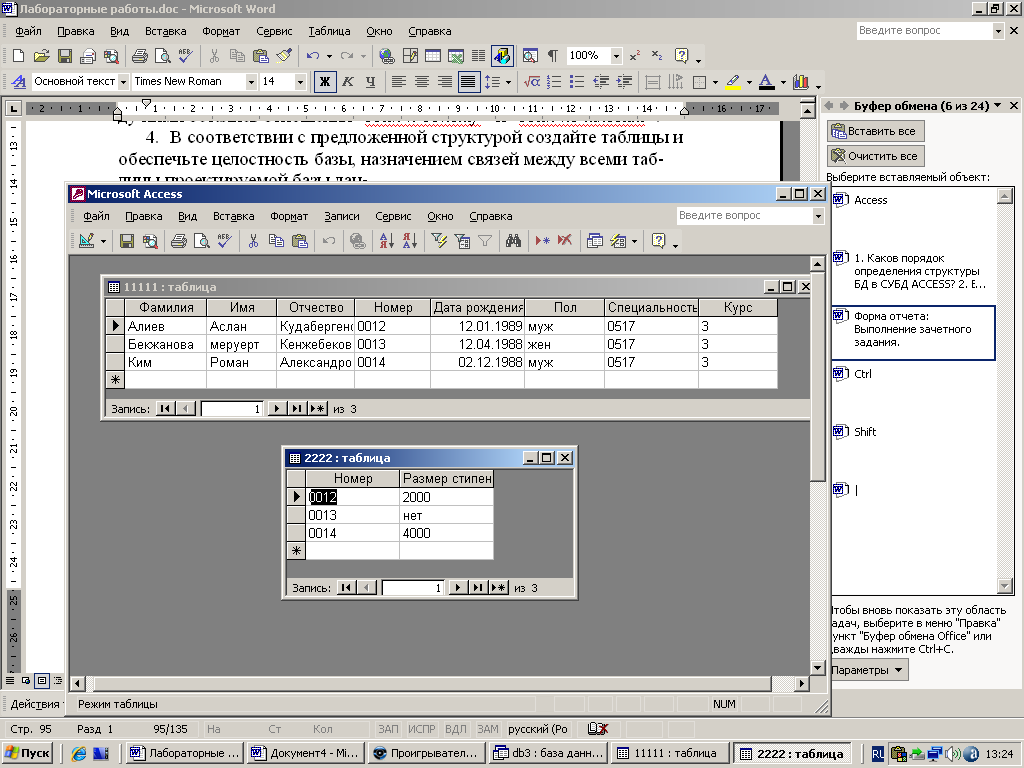Click Word's Save floppy disk icon
Viewport: 1024px width, 768px height.
[65, 56]
